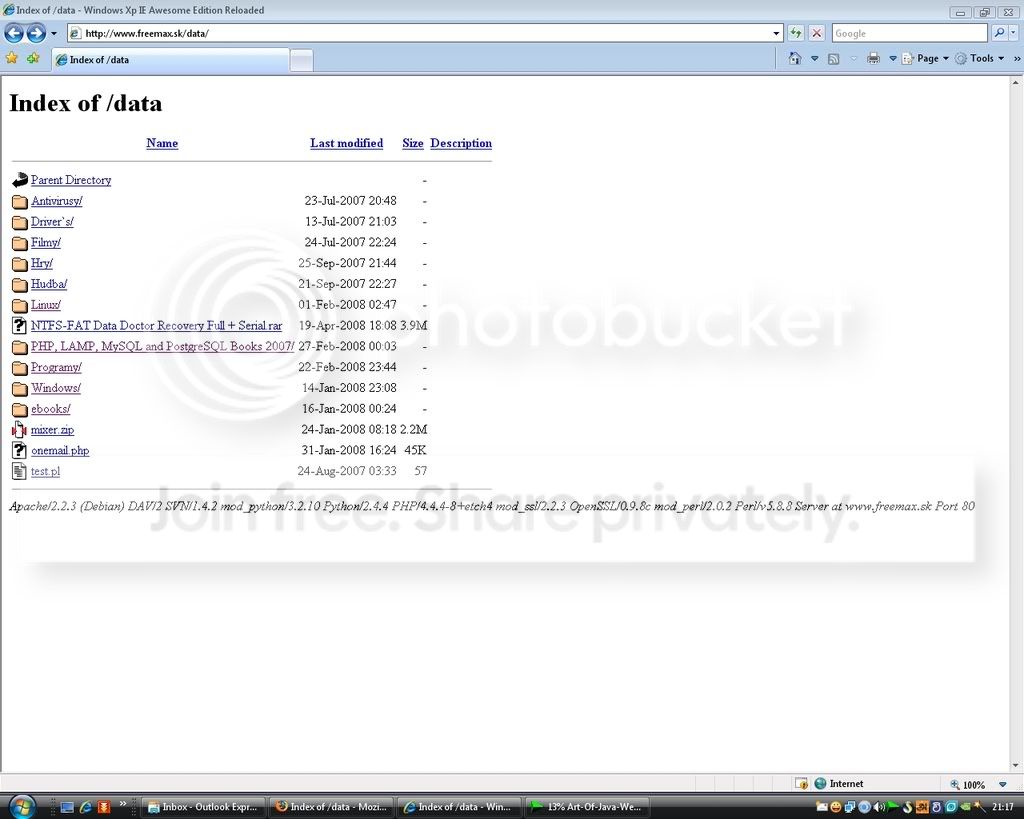This screenshot has width=1024, height=819.
Task: Open the Tools menu
Action: tap(980, 58)
